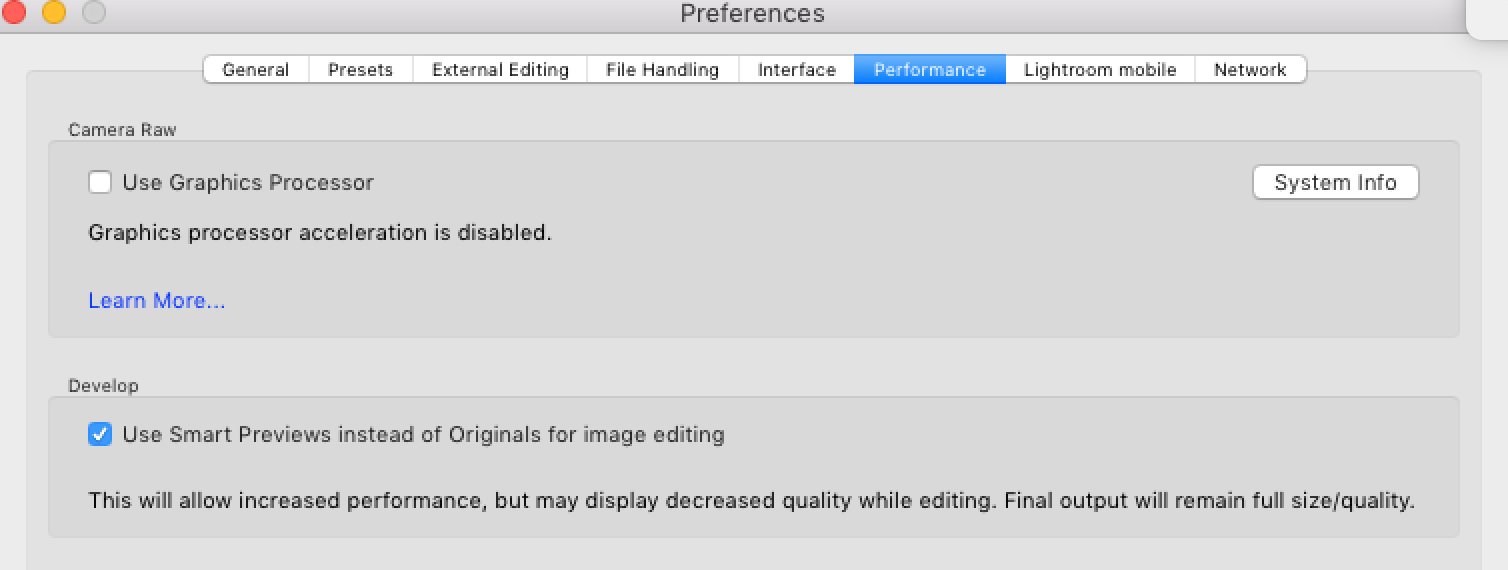Screen dimensions: 1508x570
Task: Click the Smart Previews performance description text
Action: pos(751,500)
